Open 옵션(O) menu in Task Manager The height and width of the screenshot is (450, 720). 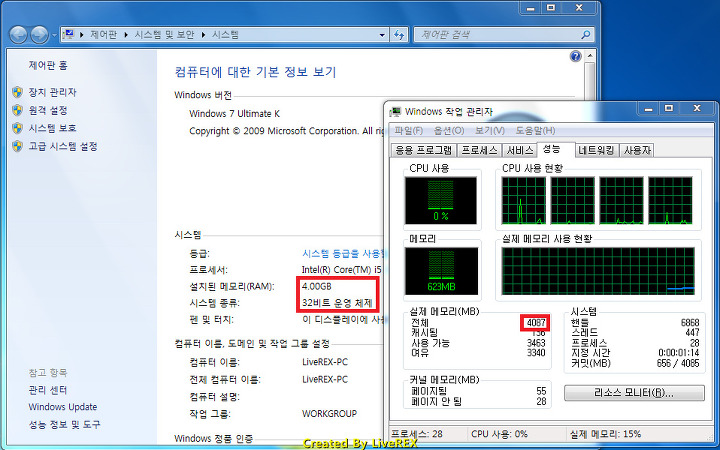click(x=449, y=130)
